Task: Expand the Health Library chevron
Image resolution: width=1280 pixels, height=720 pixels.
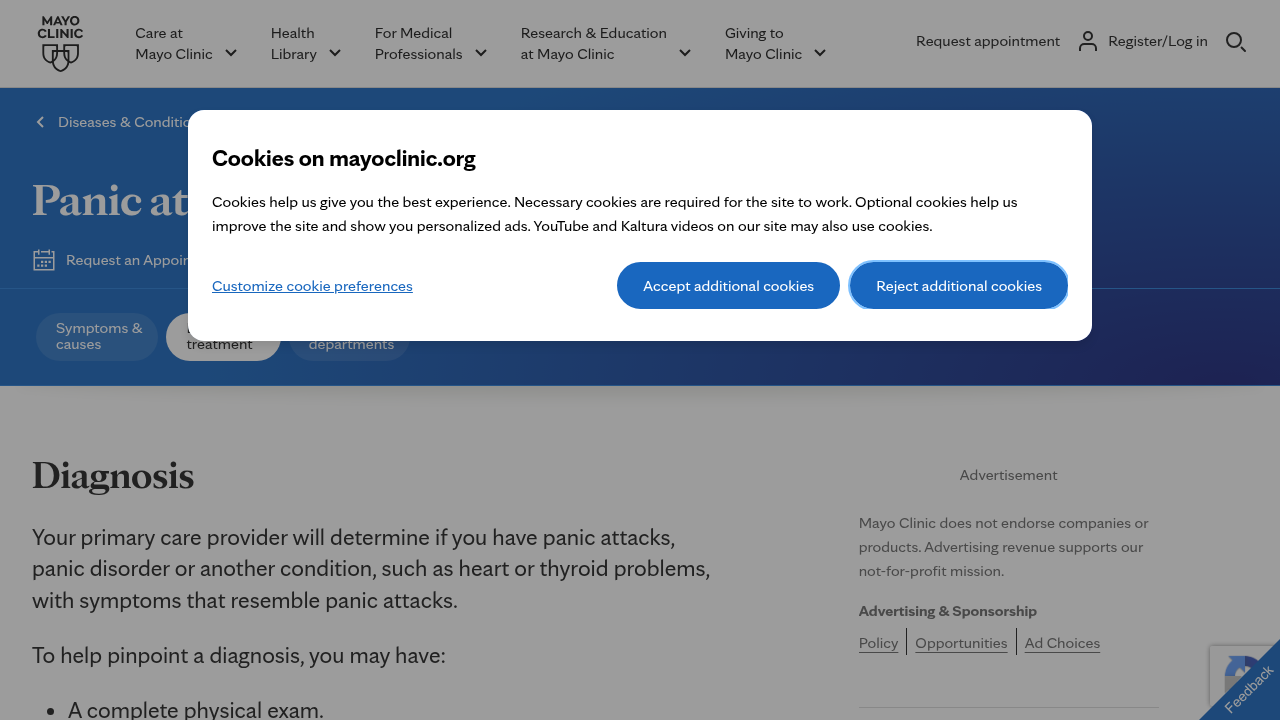Action: [x=335, y=53]
